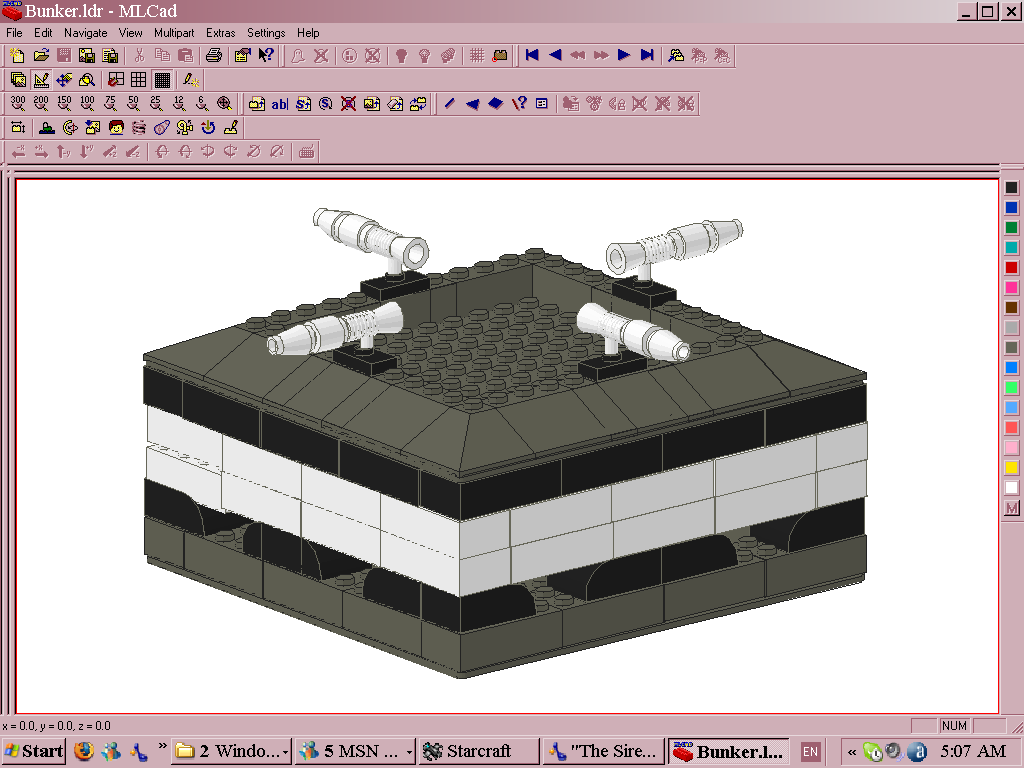Screen dimensions: 1024x768
Task: Set zoom to 300 percent
Action: 18,103
